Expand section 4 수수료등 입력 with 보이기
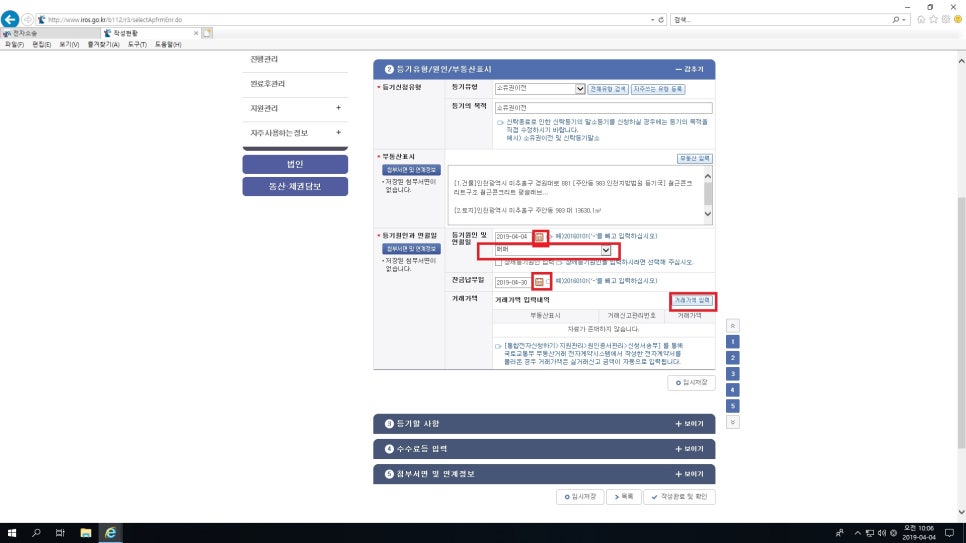966x543 pixels. (689, 449)
